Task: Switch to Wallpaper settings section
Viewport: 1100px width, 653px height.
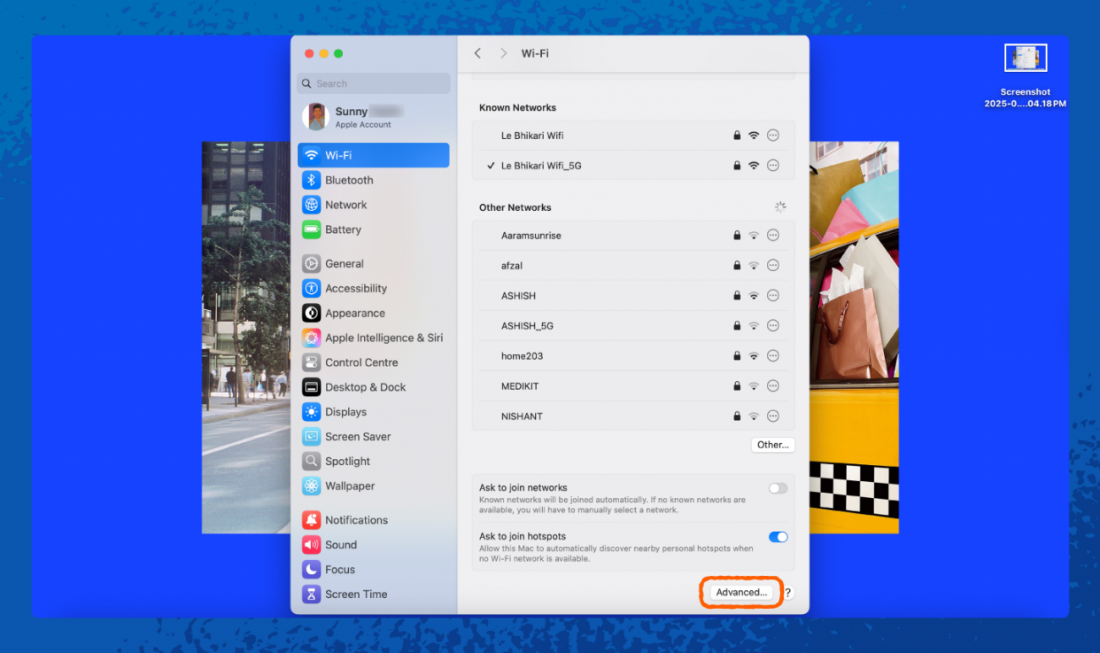Action: [349, 486]
